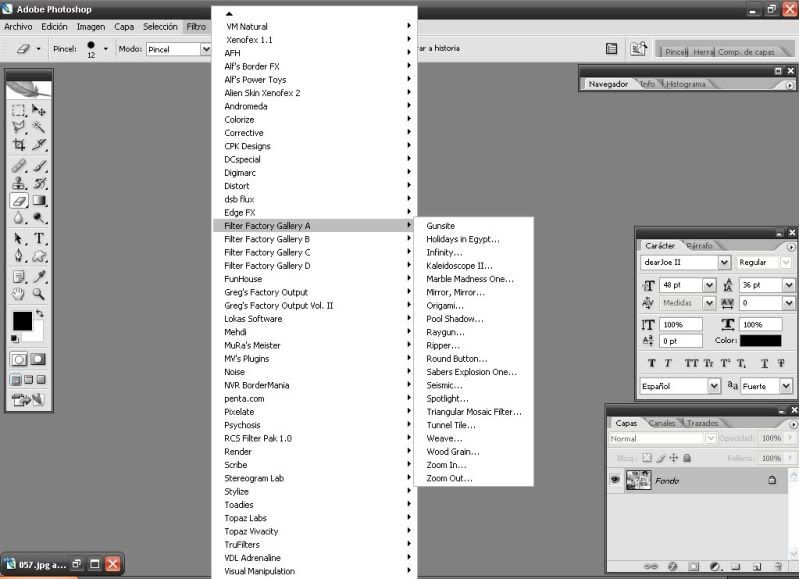799x579 pixels.
Task: Open the dearJoe II font family dropdown
Action: pos(724,262)
